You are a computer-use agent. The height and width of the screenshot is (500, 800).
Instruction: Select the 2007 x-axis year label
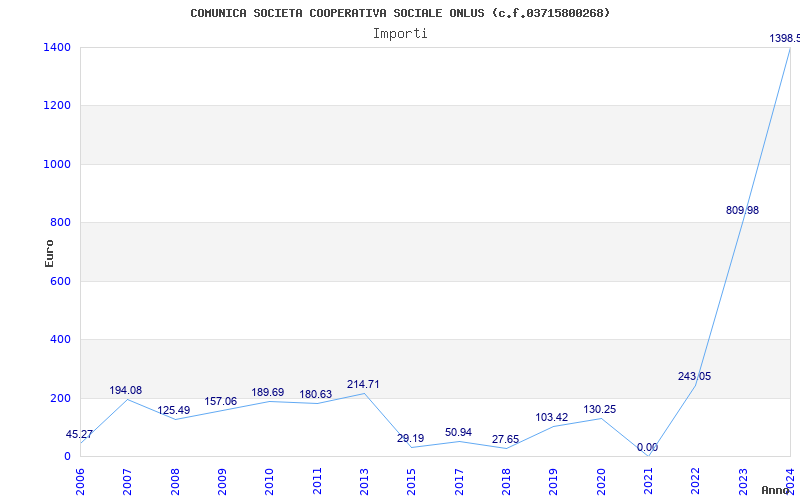click(127, 481)
